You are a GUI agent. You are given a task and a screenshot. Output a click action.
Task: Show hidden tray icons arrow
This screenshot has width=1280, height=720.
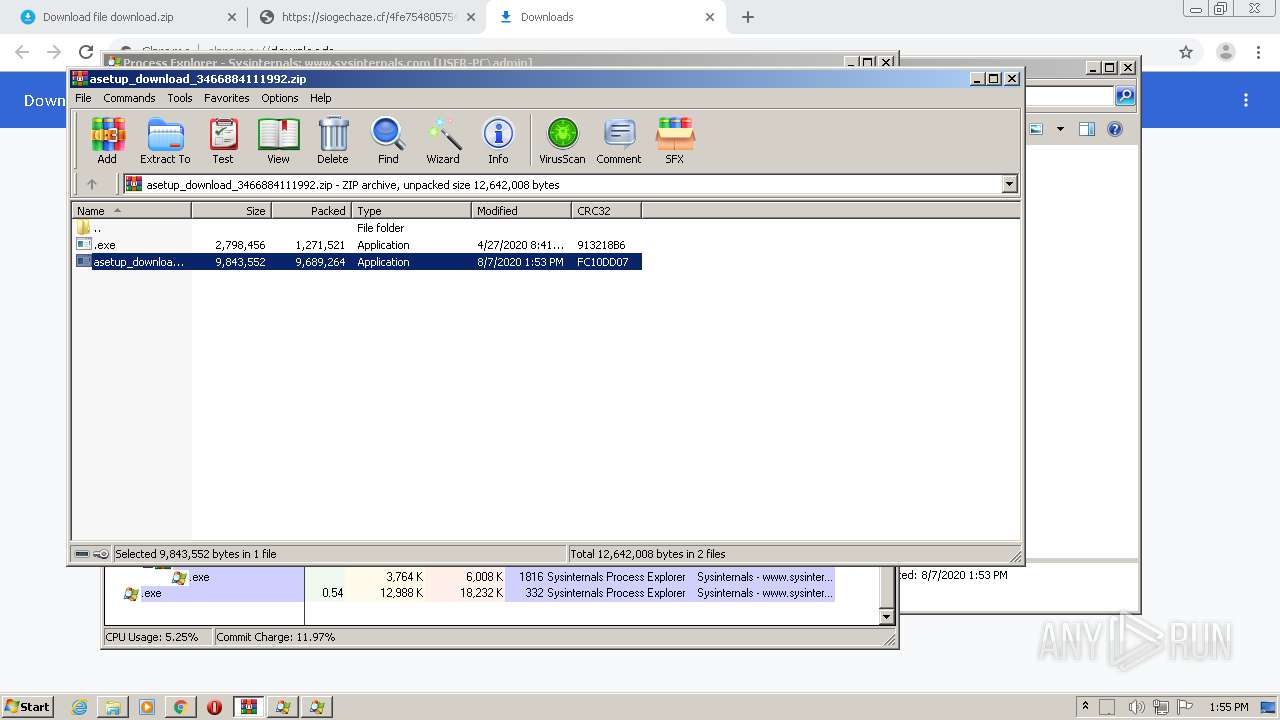[1087, 707]
